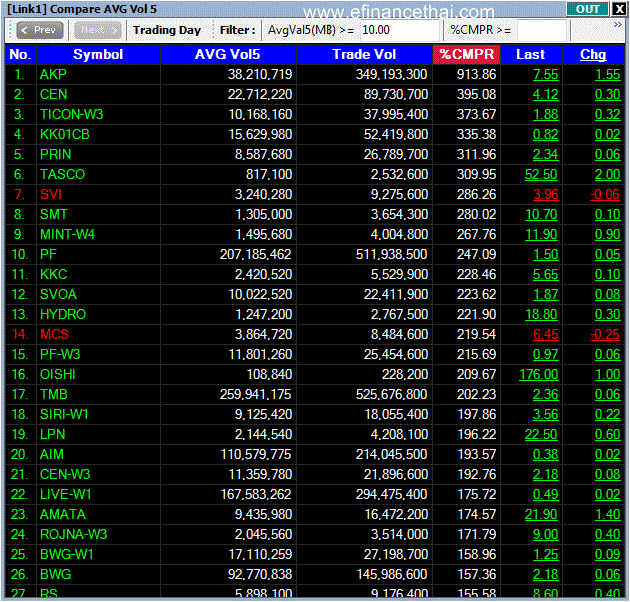Click AKP trade volume 349,193,300
Image resolution: width=630 pixels, height=602 pixels.
tap(392, 74)
